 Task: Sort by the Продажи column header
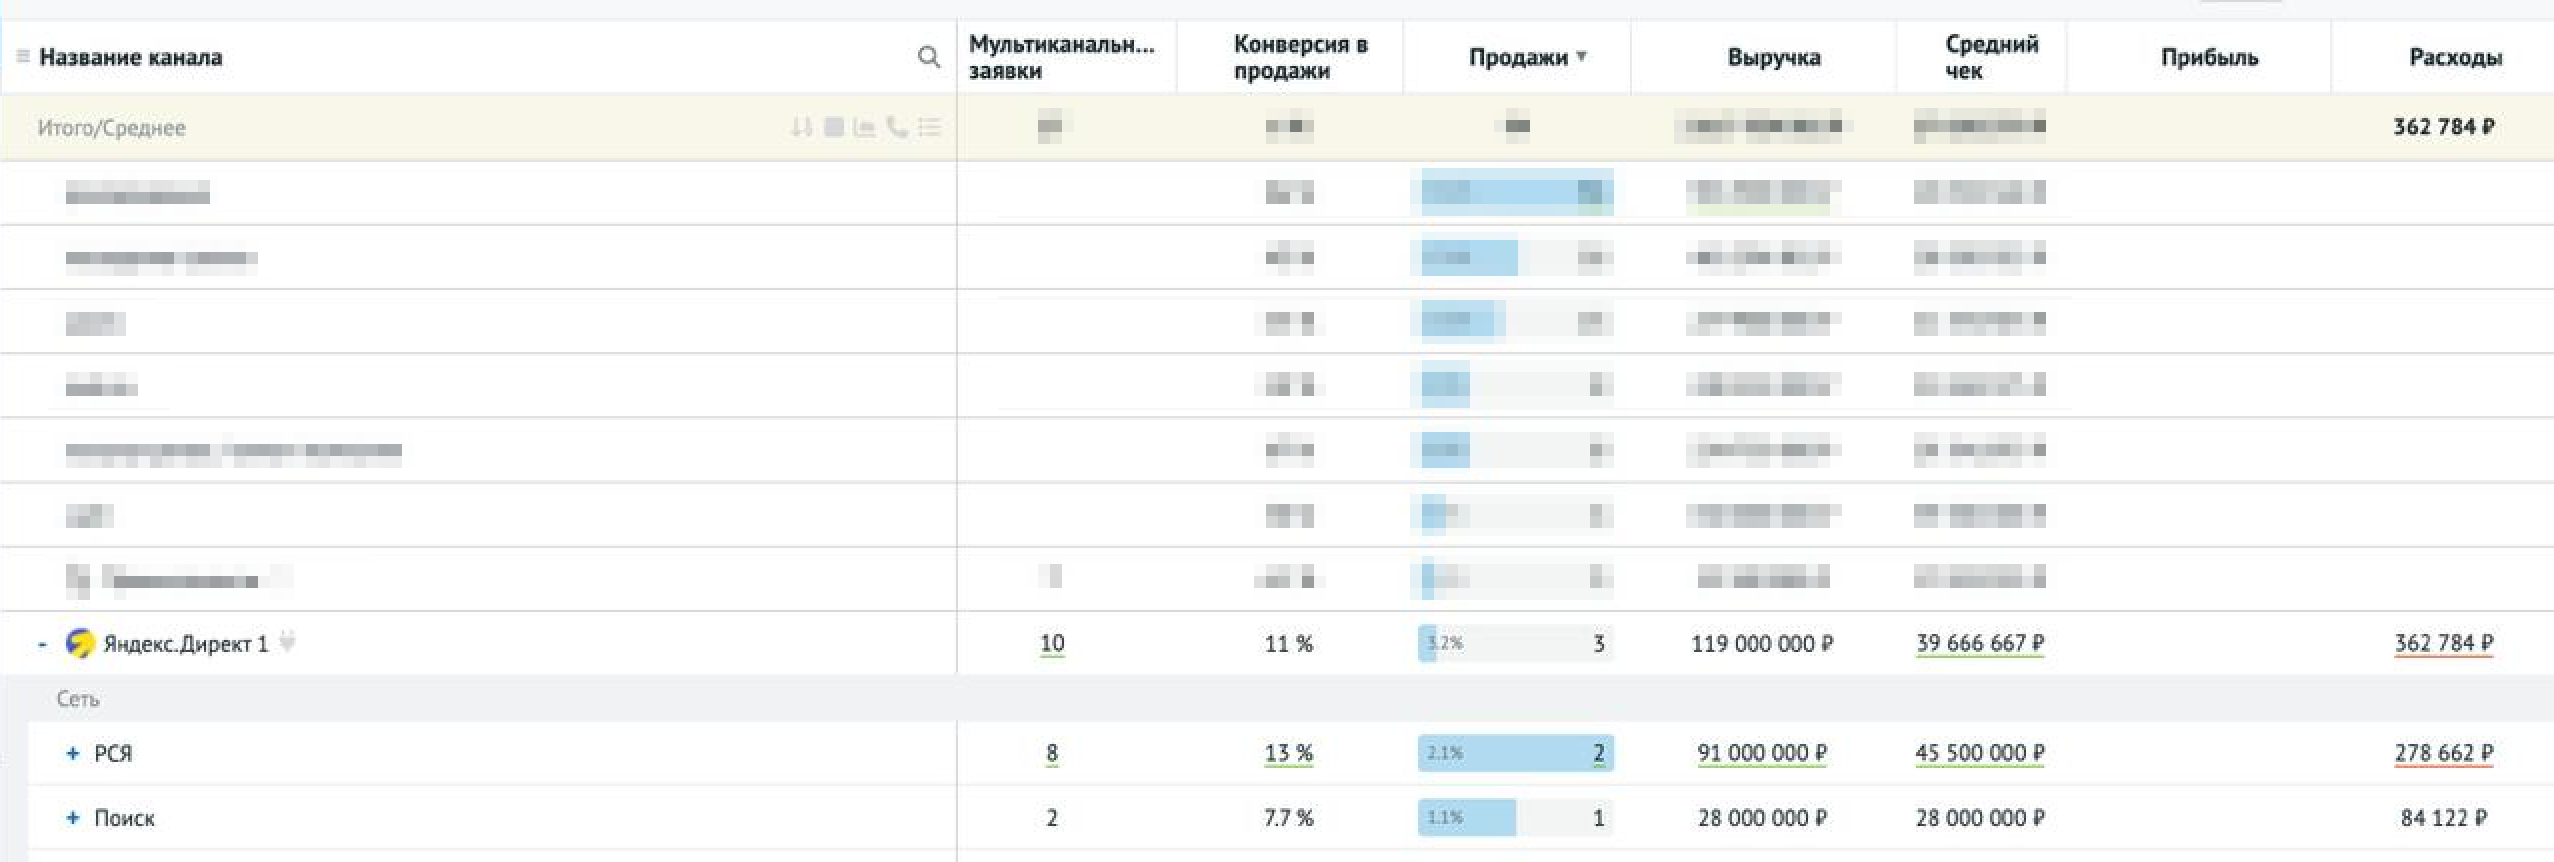coord(1517,57)
